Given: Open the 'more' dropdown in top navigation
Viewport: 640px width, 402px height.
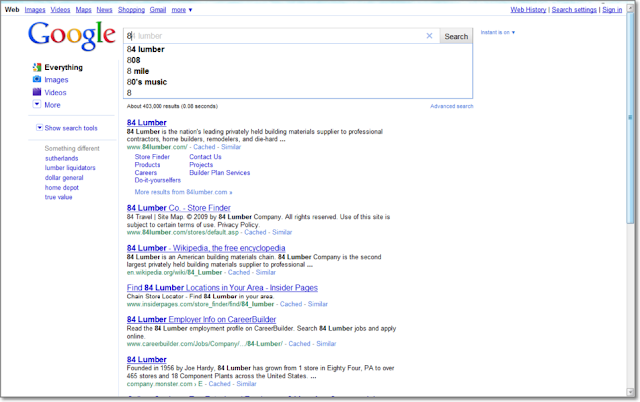Looking at the screenshot, I should coord(181,9).
